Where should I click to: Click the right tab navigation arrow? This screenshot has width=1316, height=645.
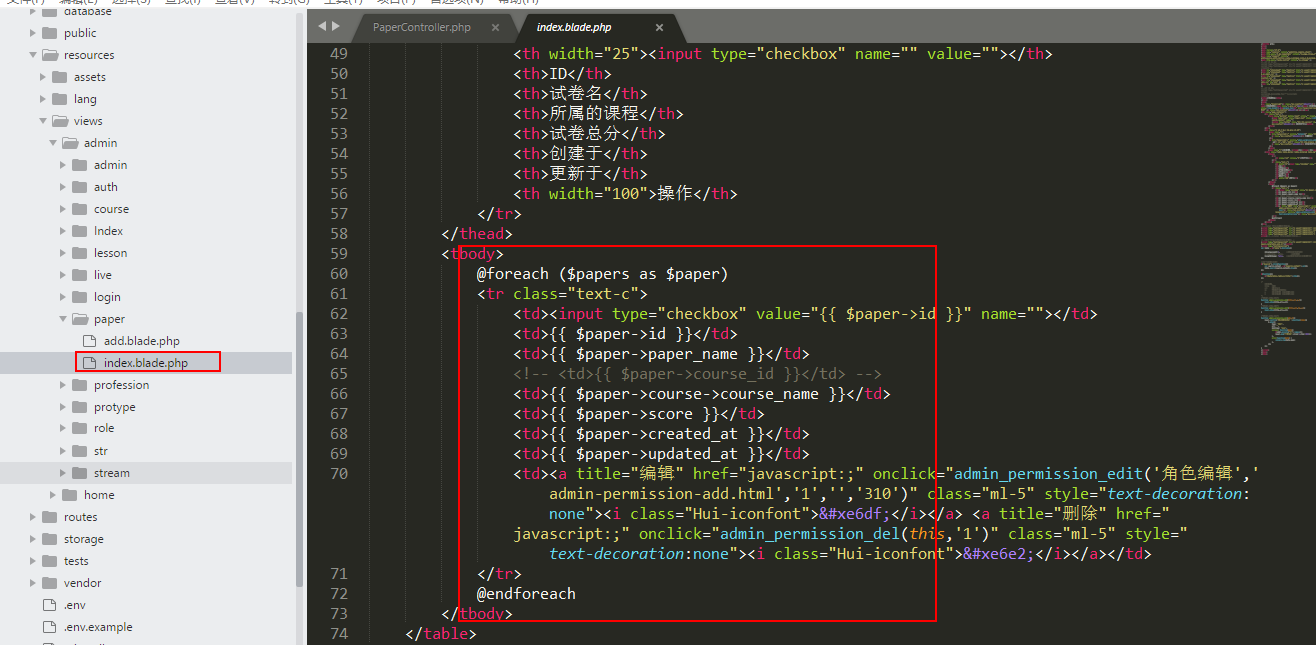coord(335,26)
